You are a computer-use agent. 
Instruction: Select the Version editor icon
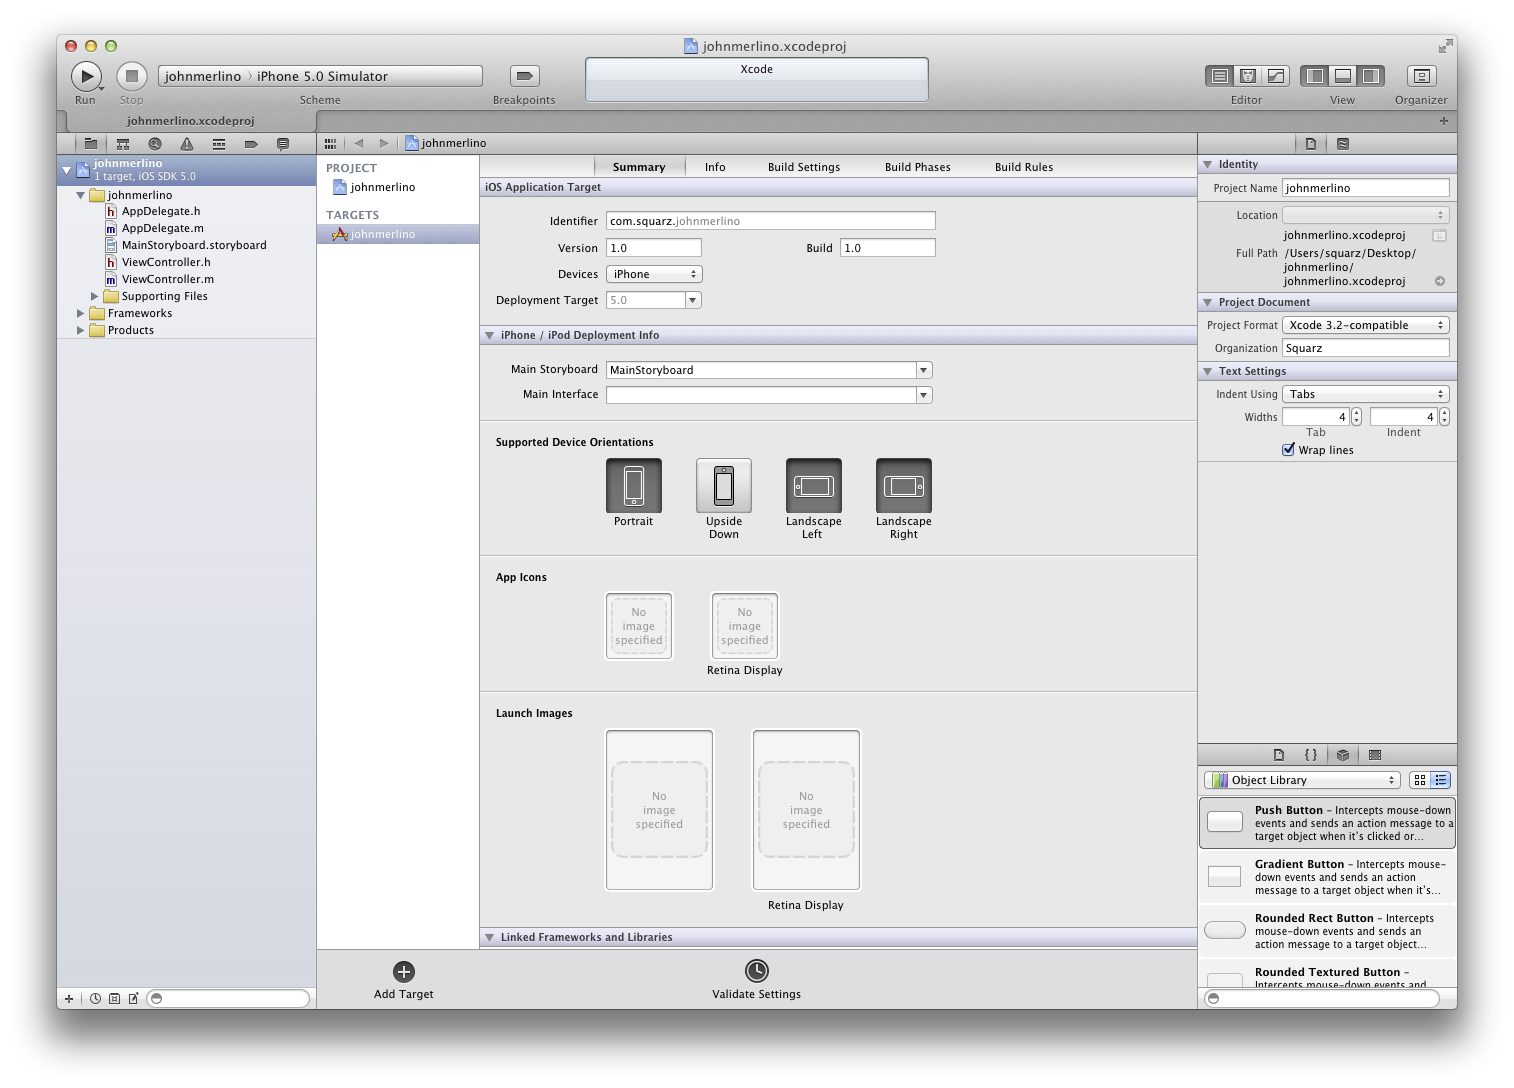click(x=1276, y=76)
